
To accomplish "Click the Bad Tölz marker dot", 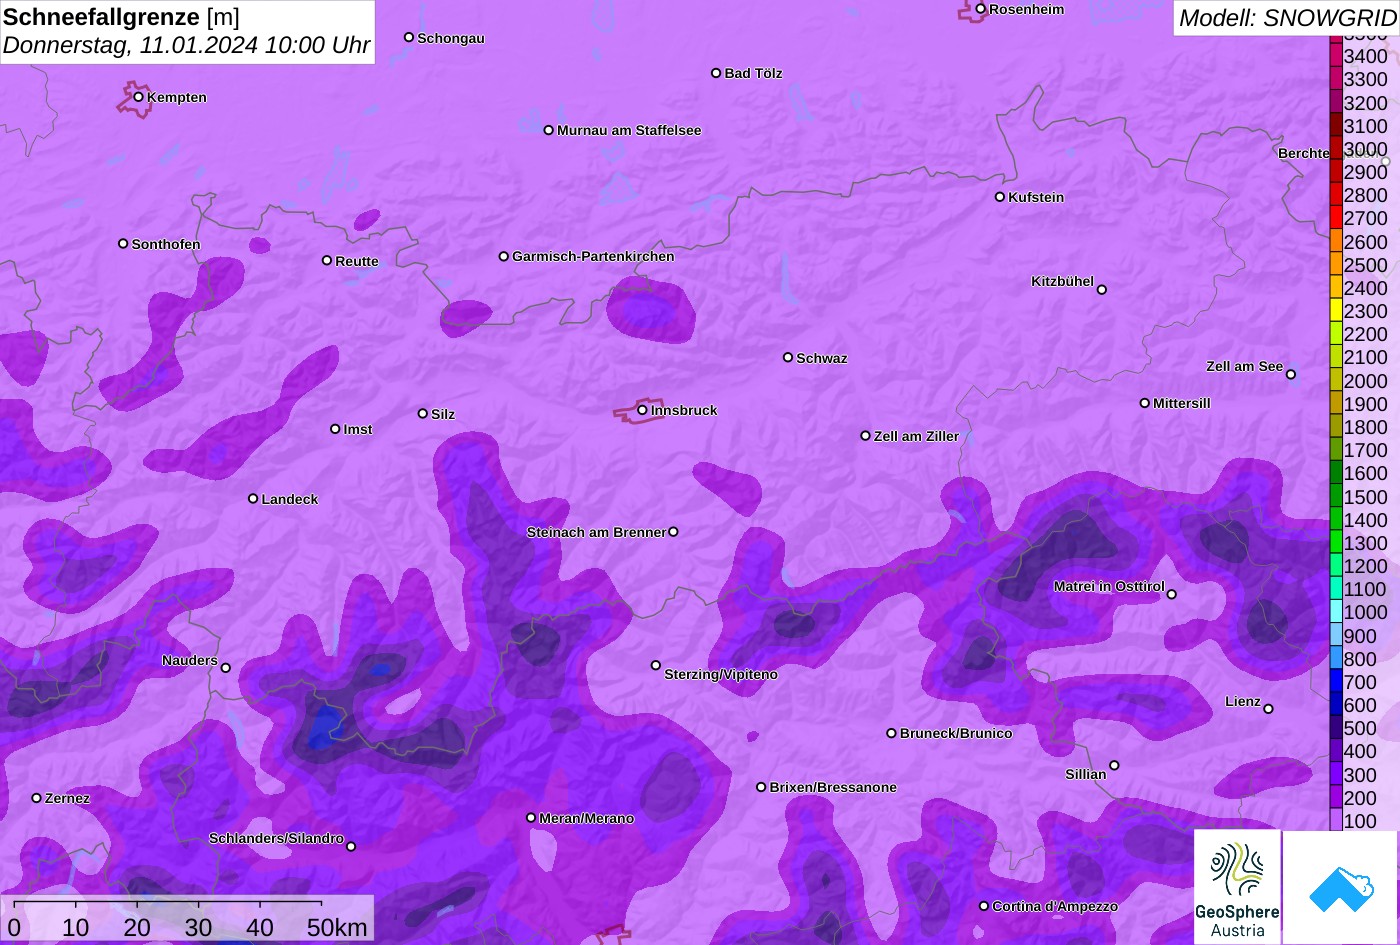I will 716,73.
